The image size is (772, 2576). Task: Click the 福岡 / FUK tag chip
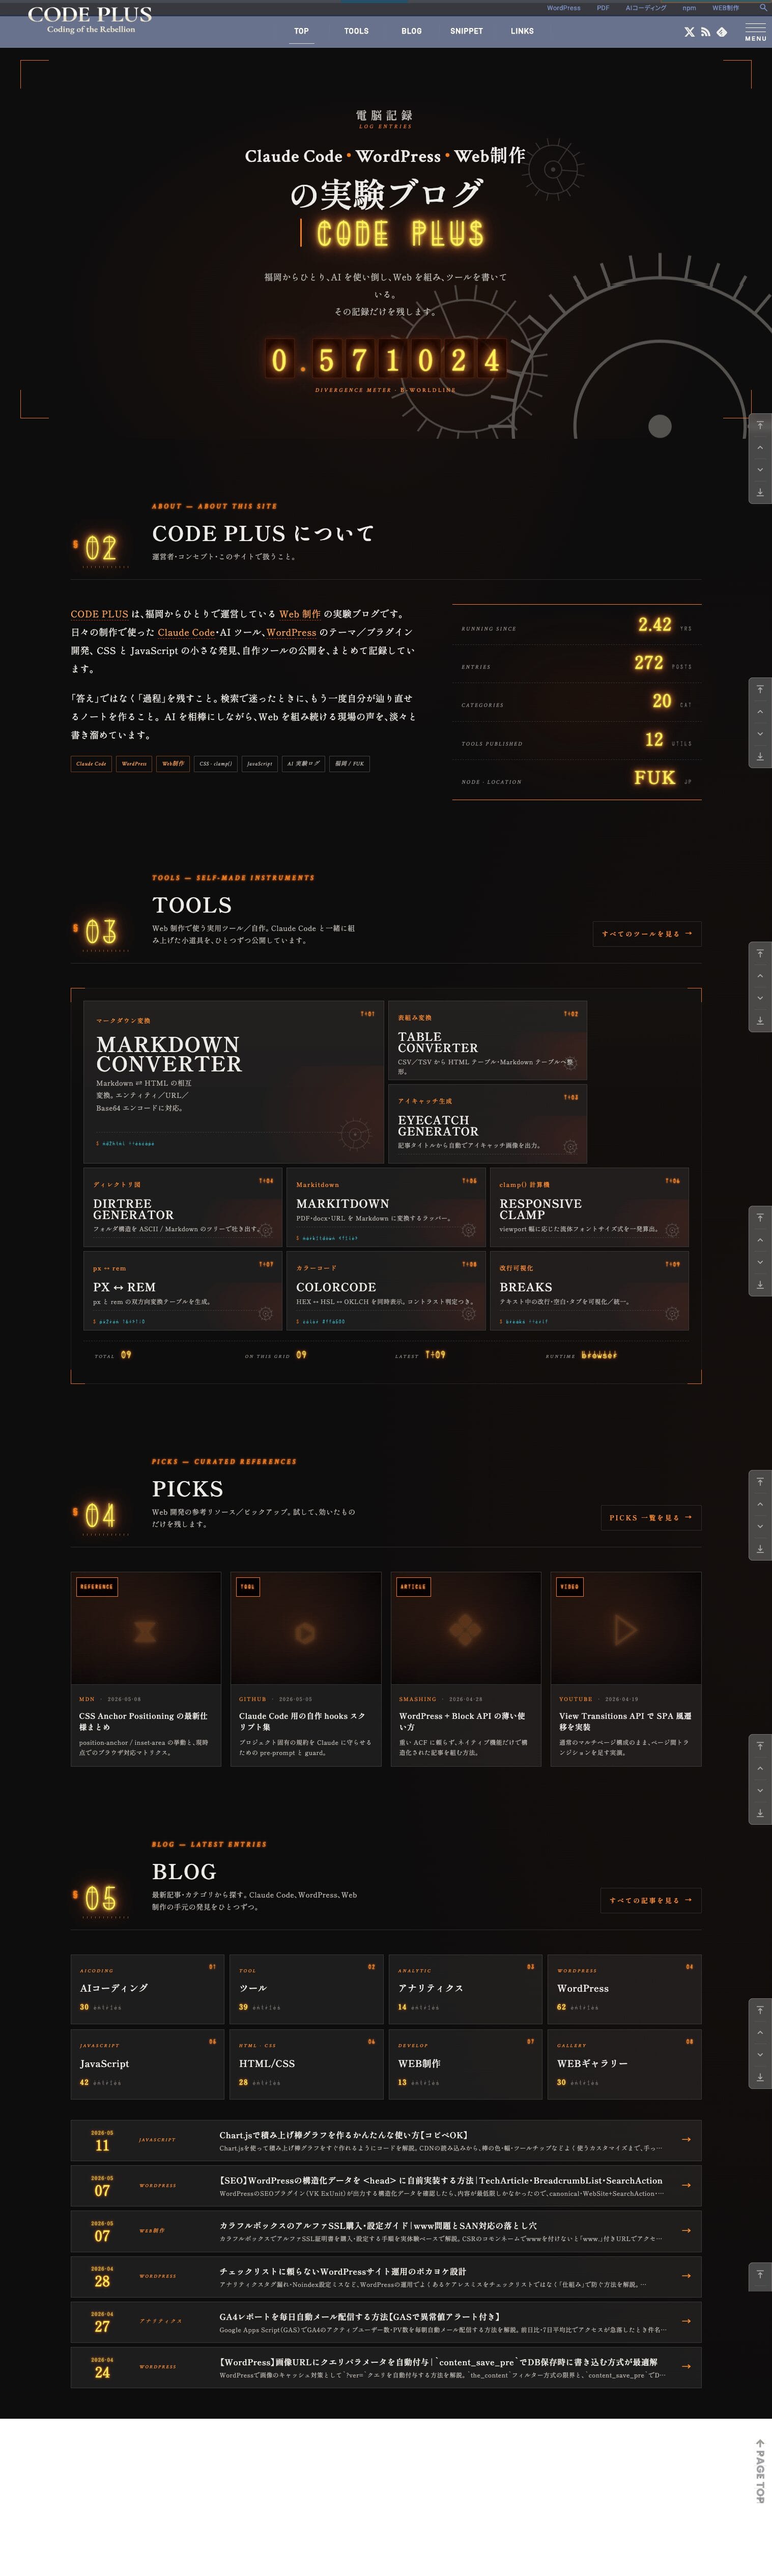tap(350, 764)
